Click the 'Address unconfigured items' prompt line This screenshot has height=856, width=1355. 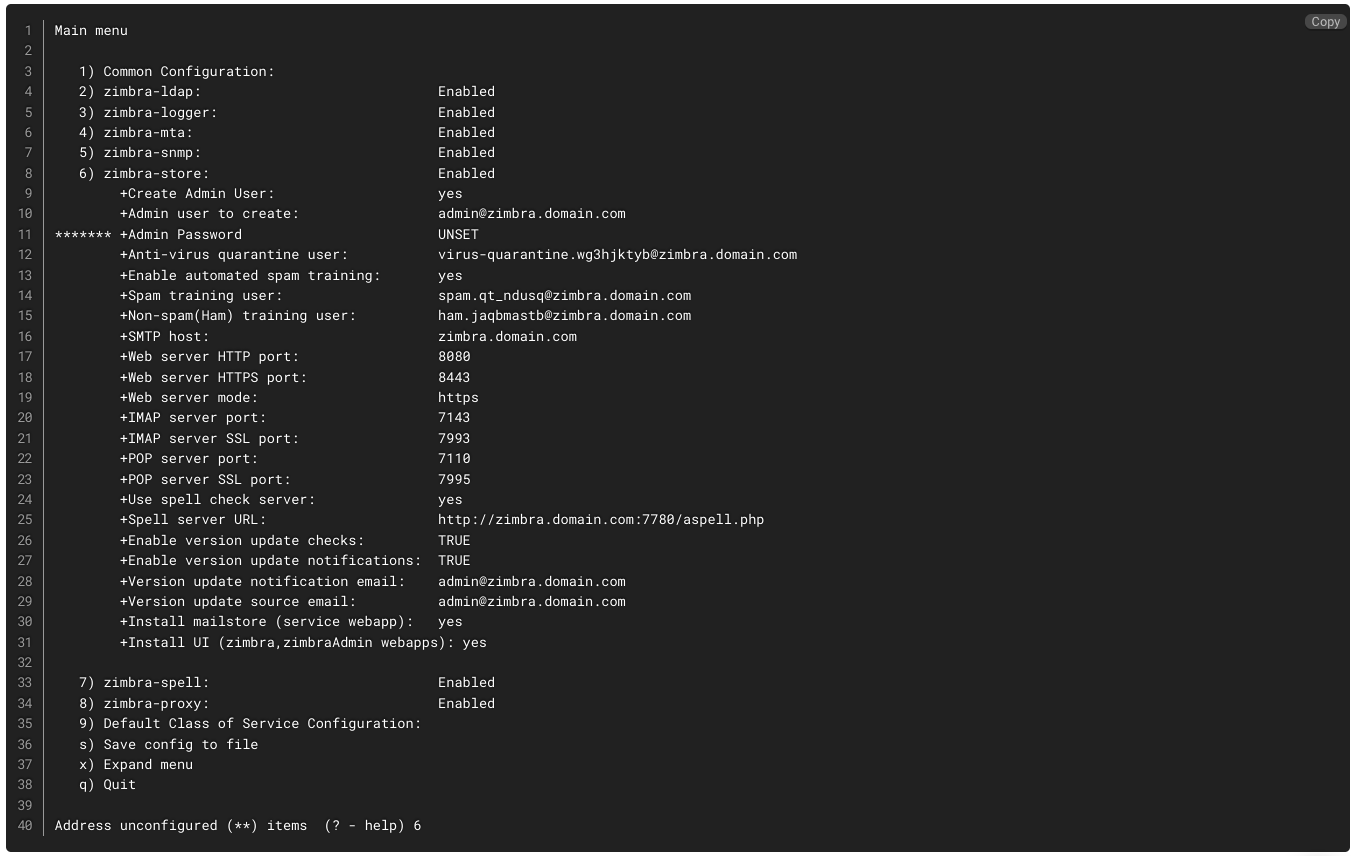tap(238, 825)
